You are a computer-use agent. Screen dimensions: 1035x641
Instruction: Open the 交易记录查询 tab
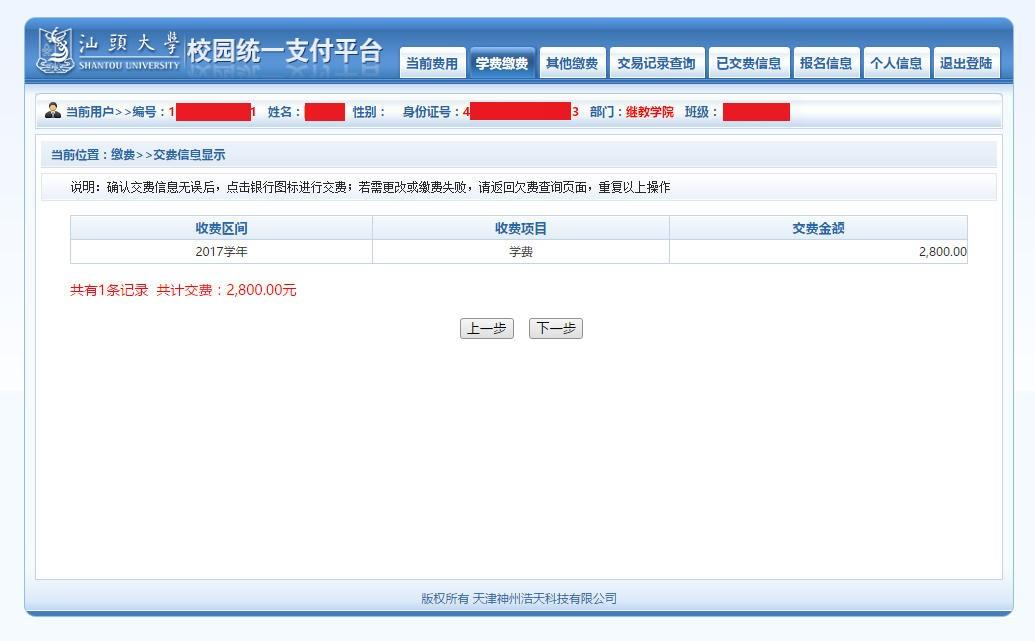[656, 64]
